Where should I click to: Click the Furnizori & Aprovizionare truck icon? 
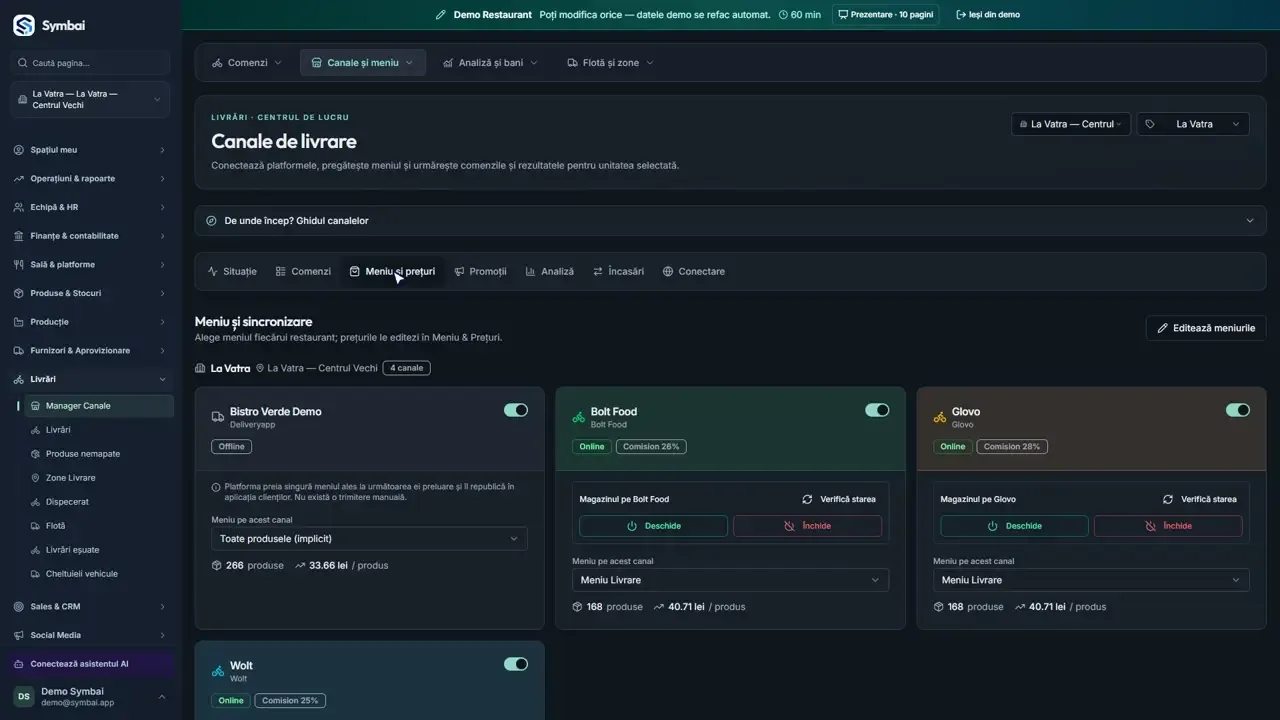tap(19, 351)
